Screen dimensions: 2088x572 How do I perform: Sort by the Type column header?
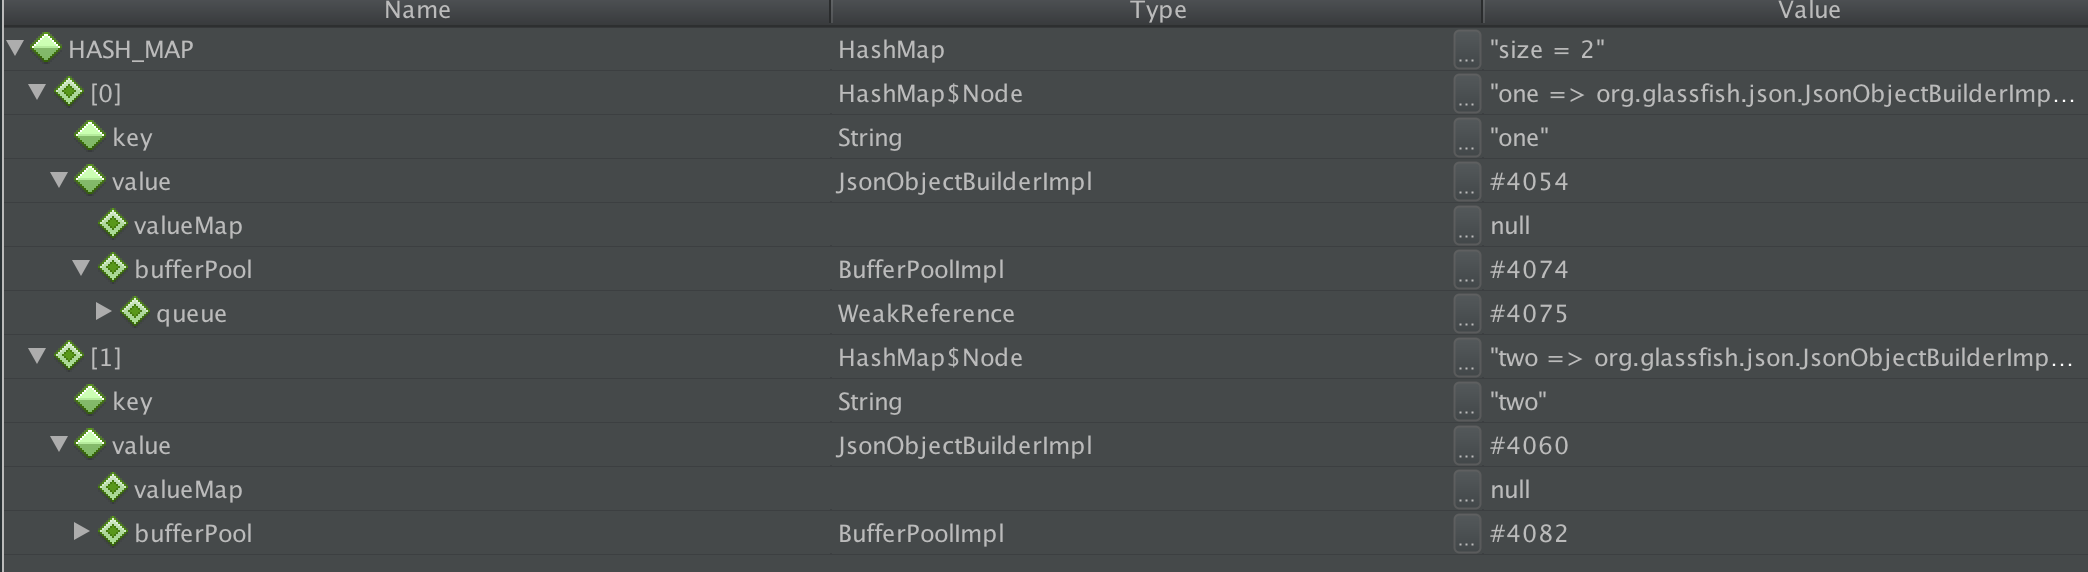1157,11
